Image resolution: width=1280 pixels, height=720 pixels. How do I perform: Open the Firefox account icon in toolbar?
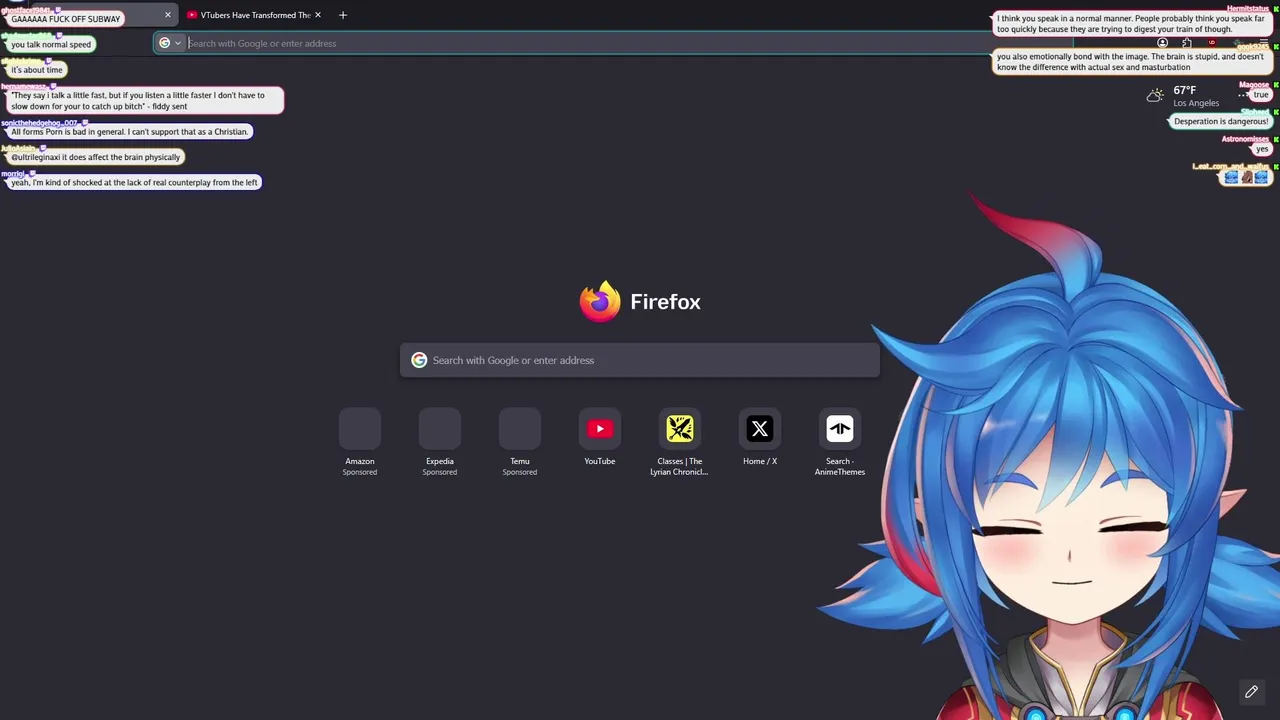(x=1162, y=43)
